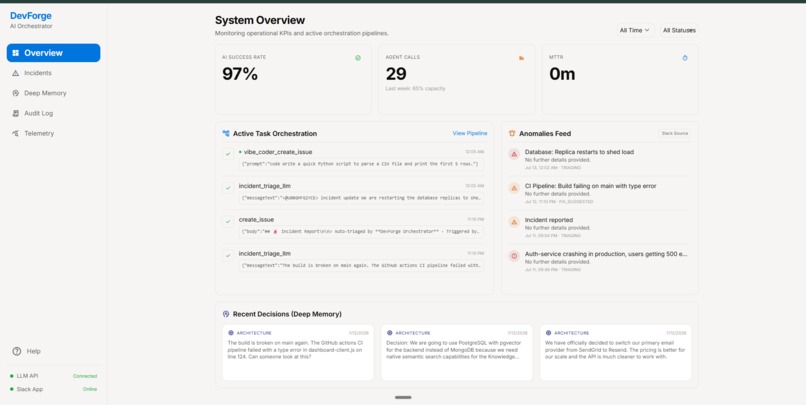Open the SendGrid to Resend decision card
The width and height of the screenshot is (806, 405).
pyautogui.click(x=615, y=352)
